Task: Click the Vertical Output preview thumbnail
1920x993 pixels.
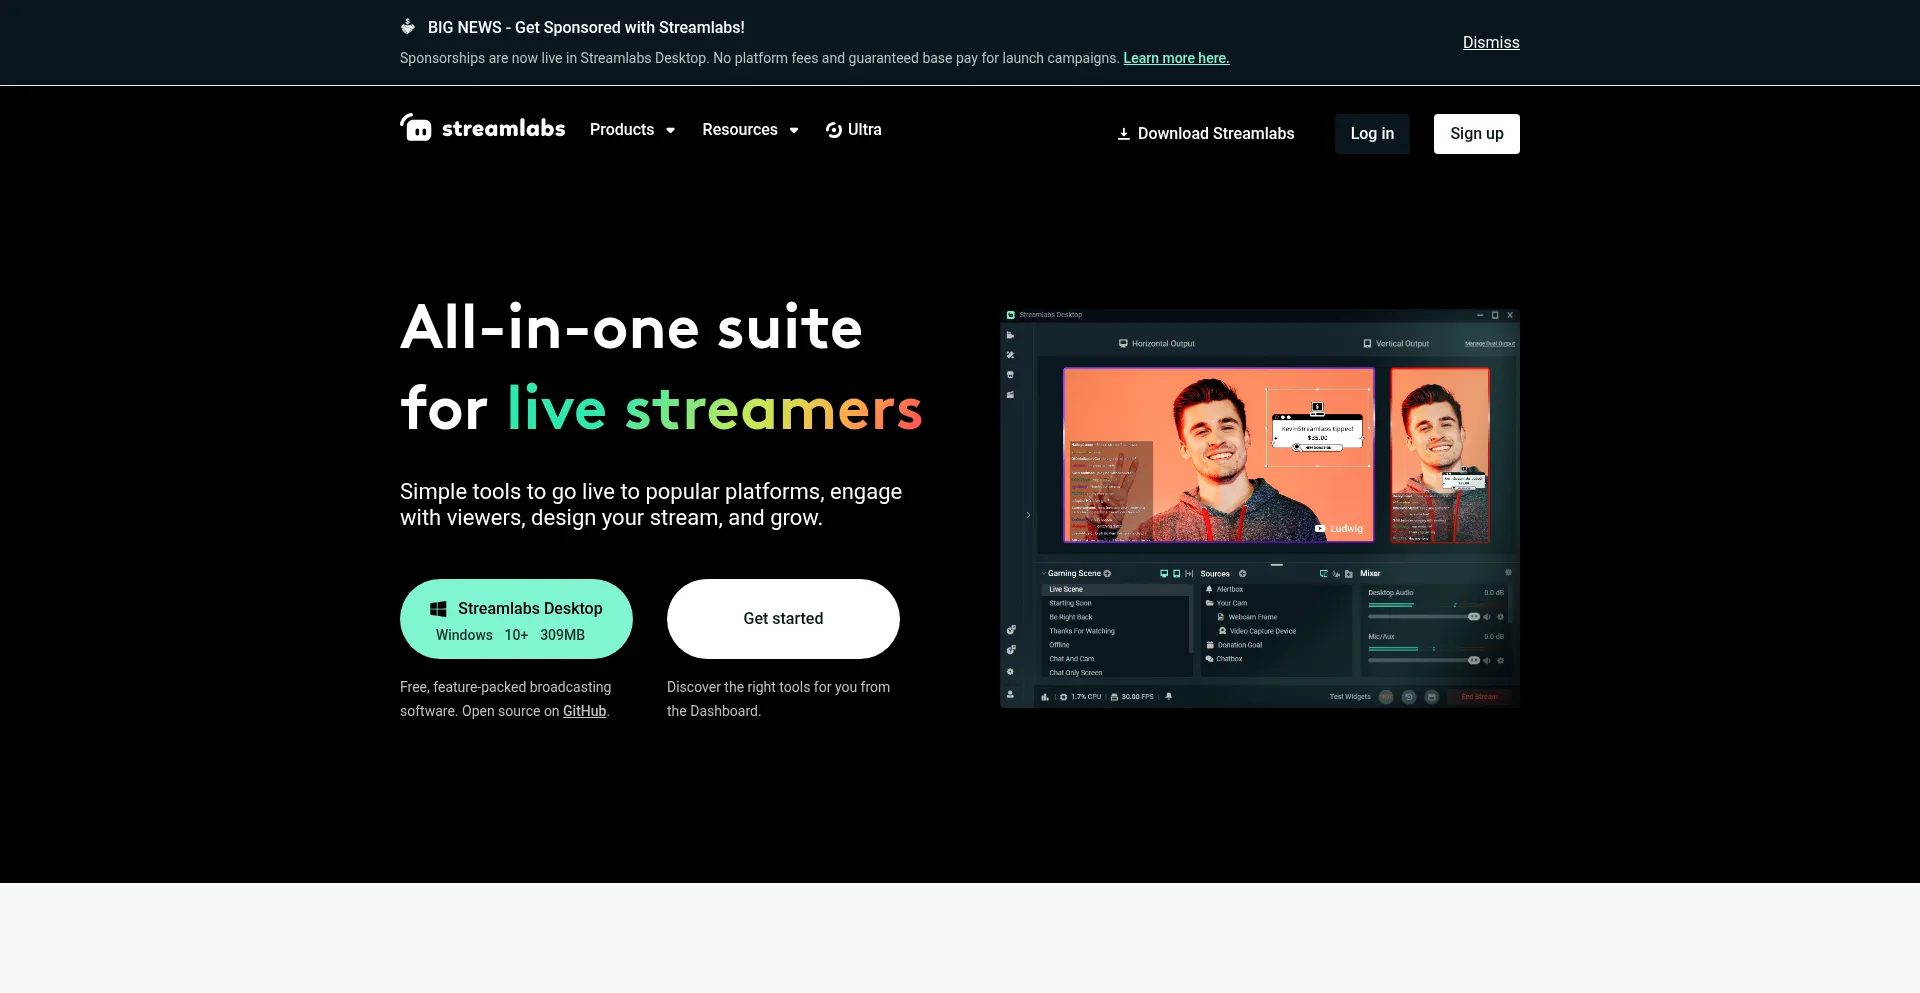Action: click(x=1439, y=455)
